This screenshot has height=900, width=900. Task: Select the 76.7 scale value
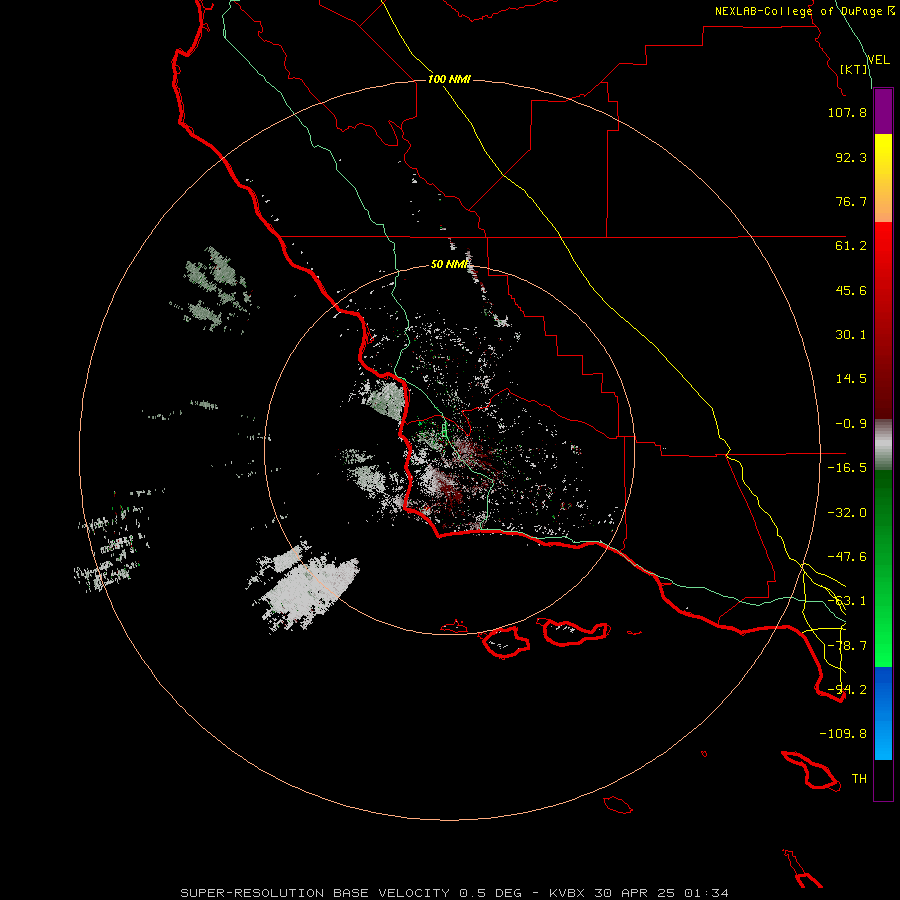tap(851, 201)
